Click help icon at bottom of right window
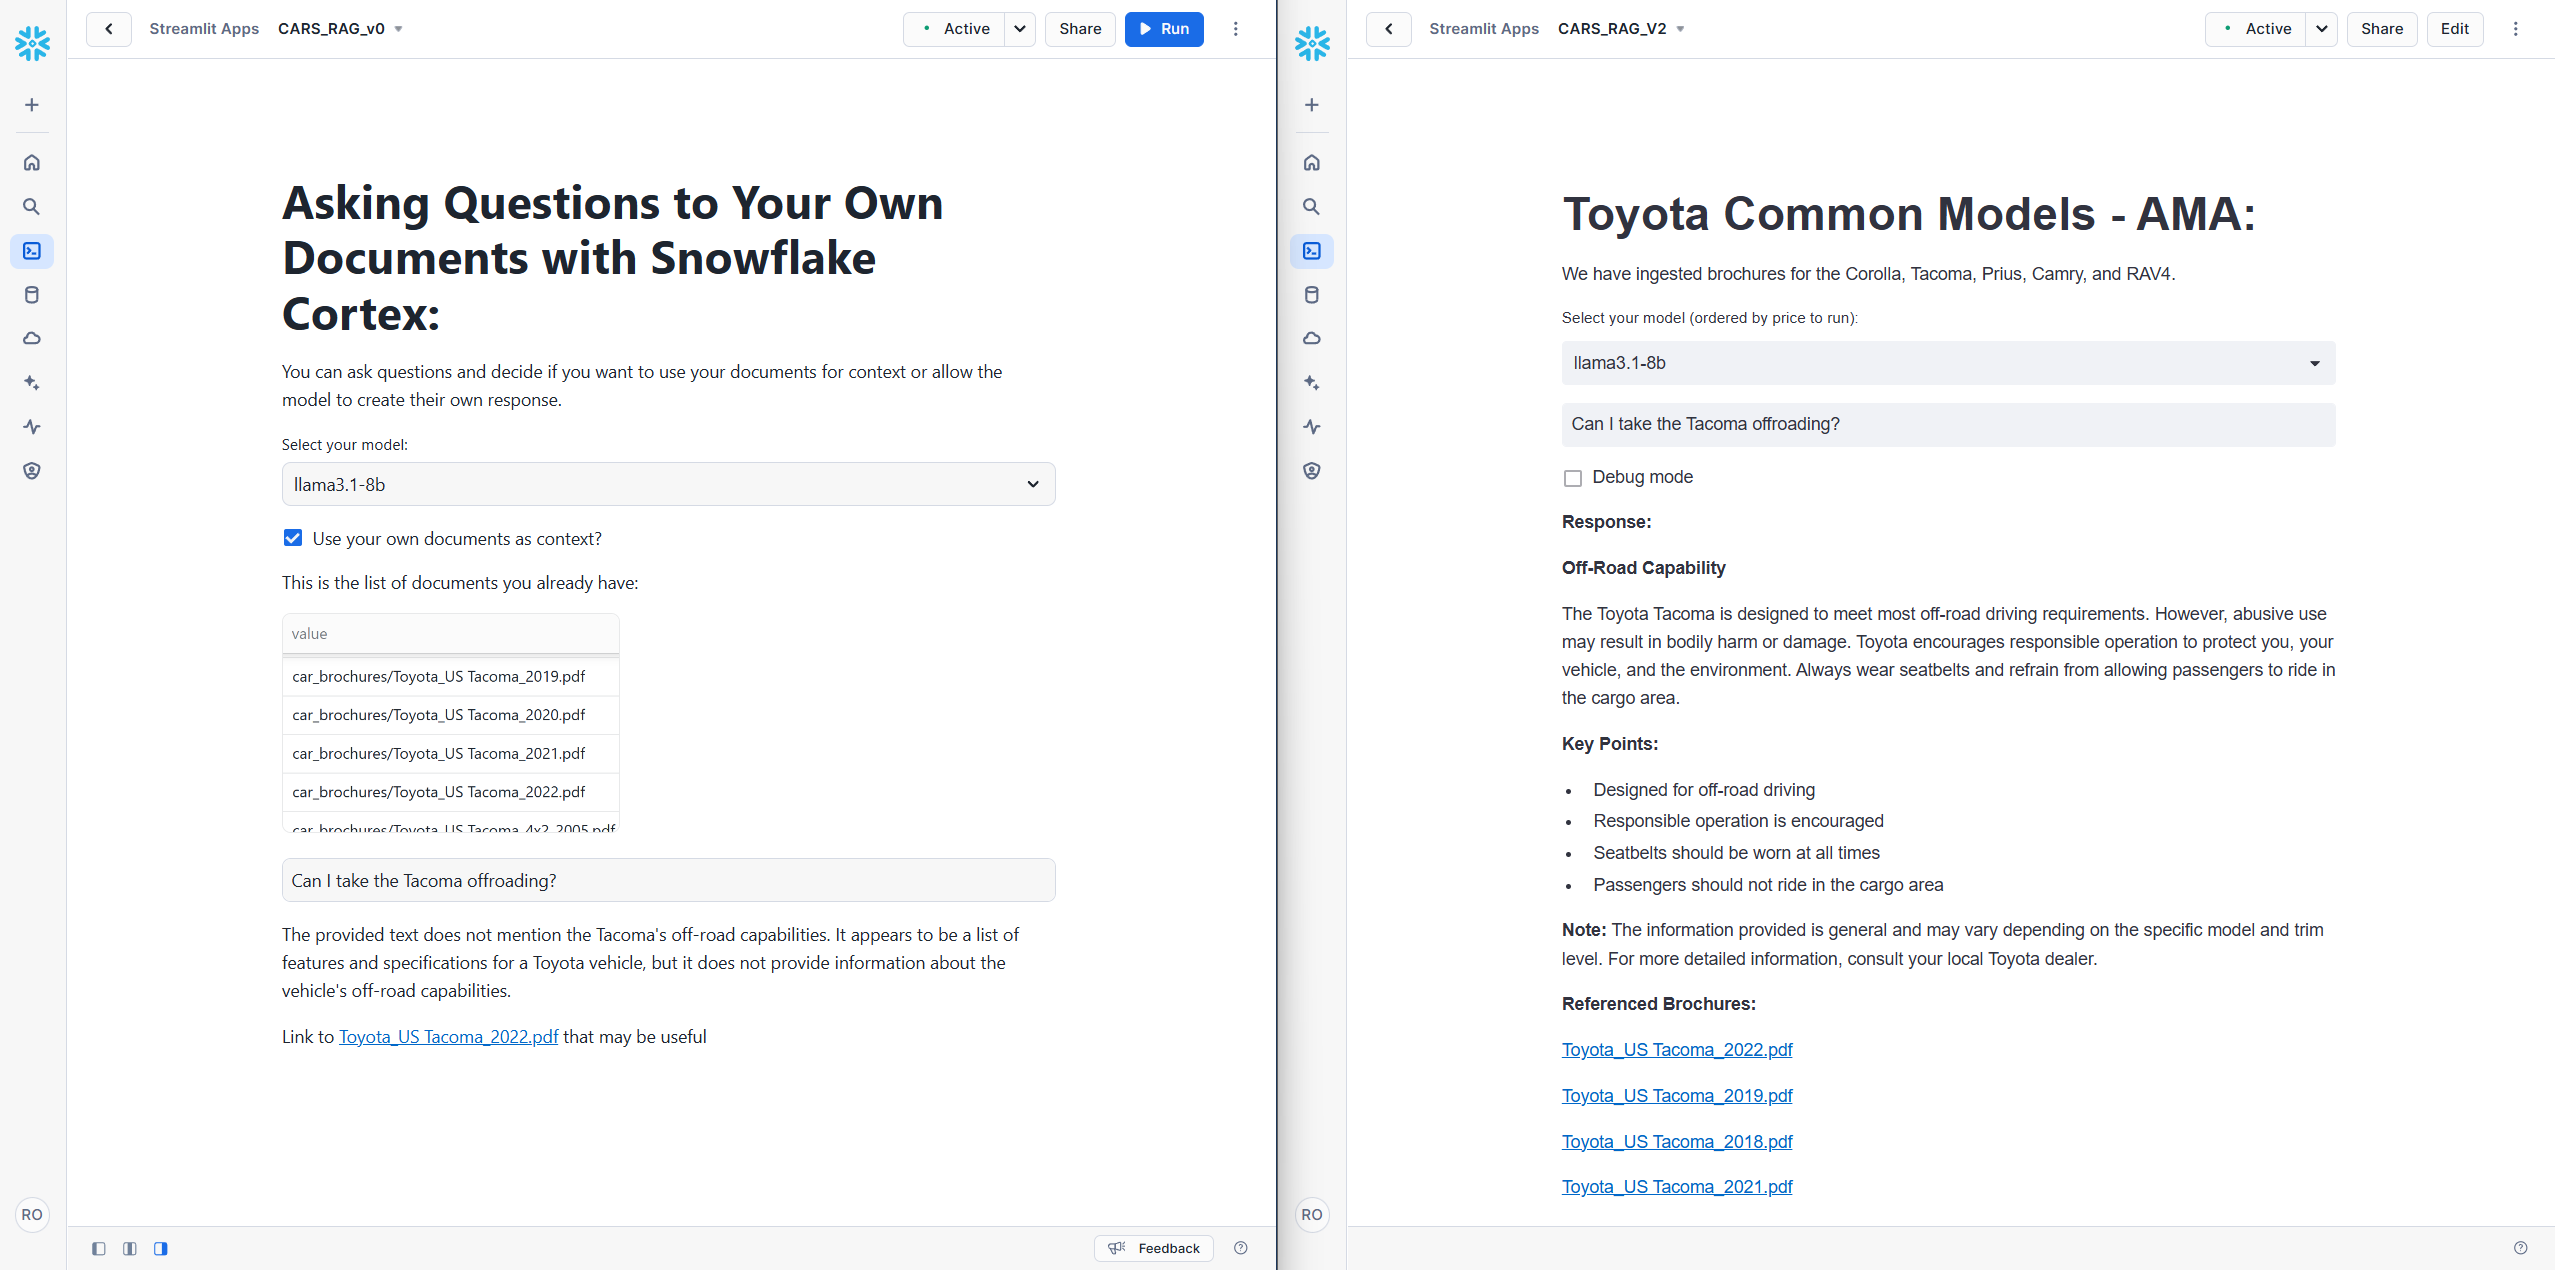This screenshot has width=2555, height=1270. (2521, 1248)
